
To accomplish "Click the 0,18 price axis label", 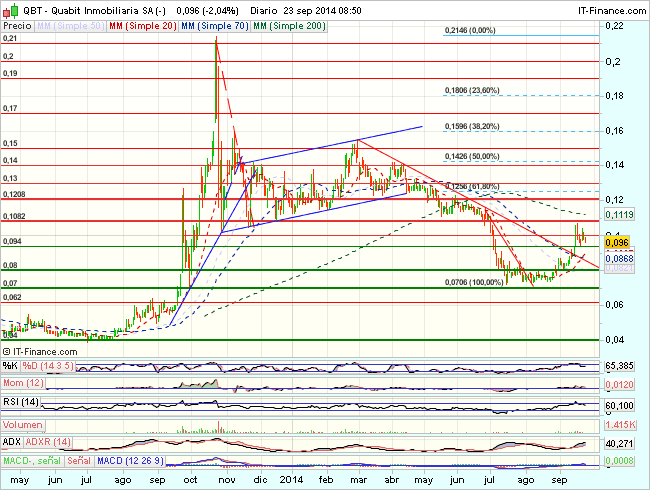I will click(x=614, y=96).
